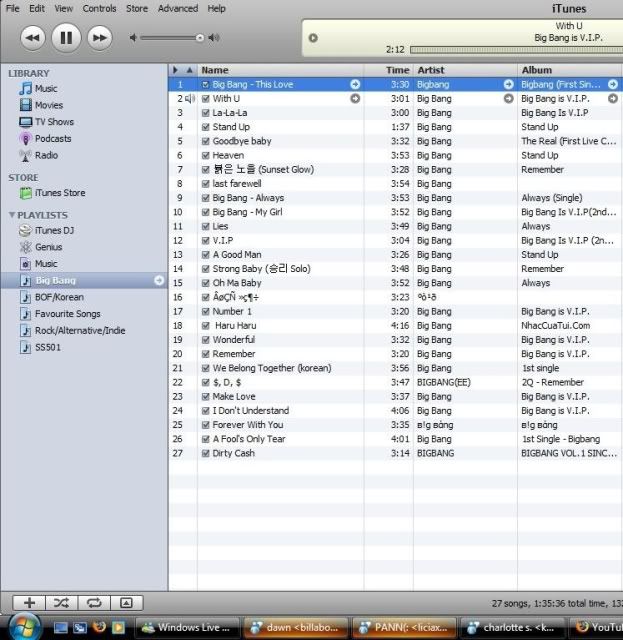Sort songs by the Name column header
The height and width of the screenshot is (640, 623).
coord(290,70)
